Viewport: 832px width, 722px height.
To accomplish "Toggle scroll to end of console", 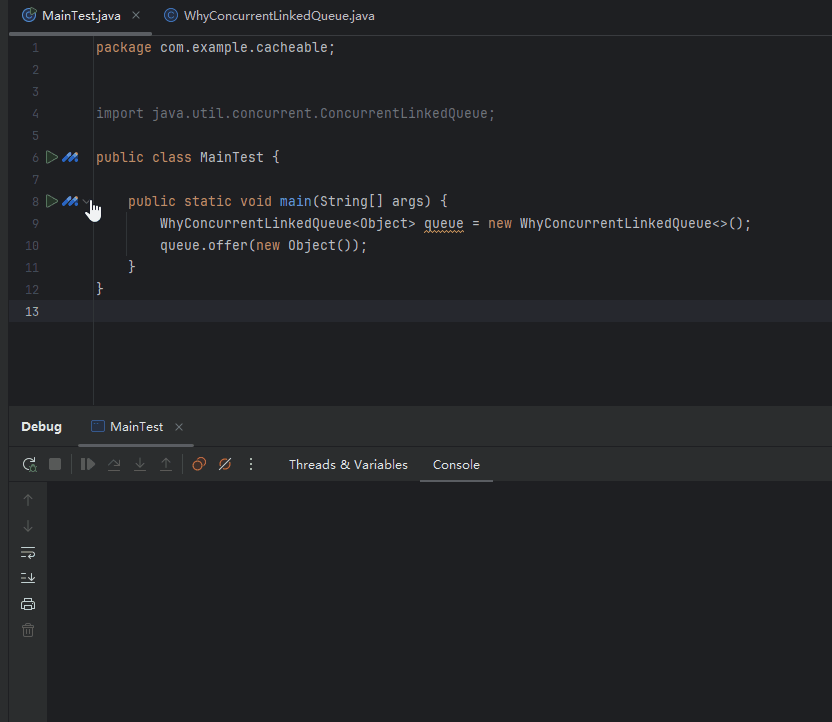I will click(x=28, y=578).
